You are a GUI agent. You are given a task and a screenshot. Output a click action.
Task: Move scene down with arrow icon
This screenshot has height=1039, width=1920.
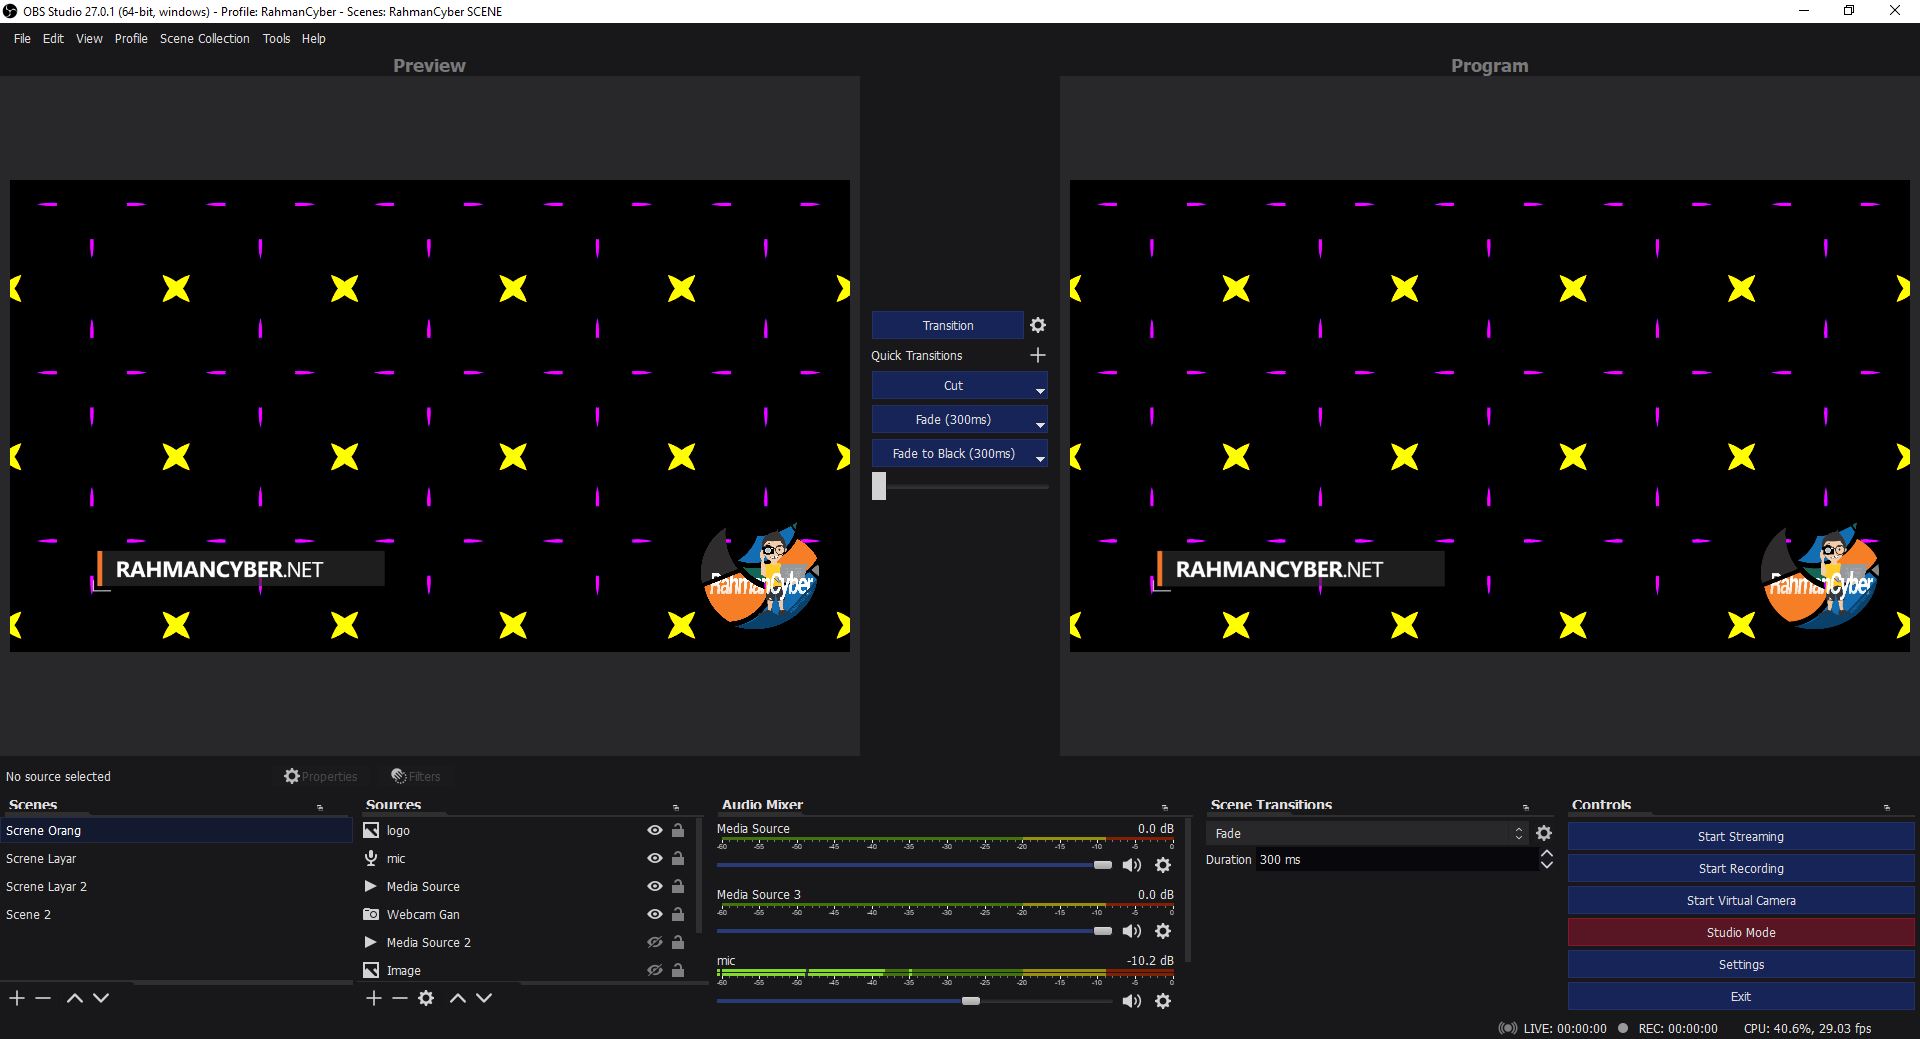coord(101,998)
